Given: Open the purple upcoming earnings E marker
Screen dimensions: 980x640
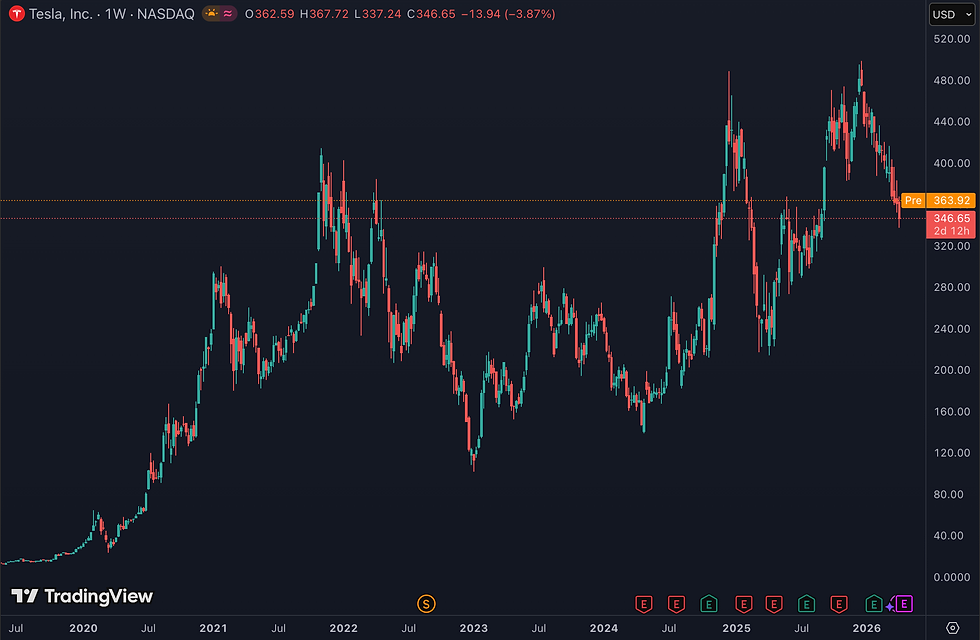Looking at the screenshot, I should tap(904, 604).
